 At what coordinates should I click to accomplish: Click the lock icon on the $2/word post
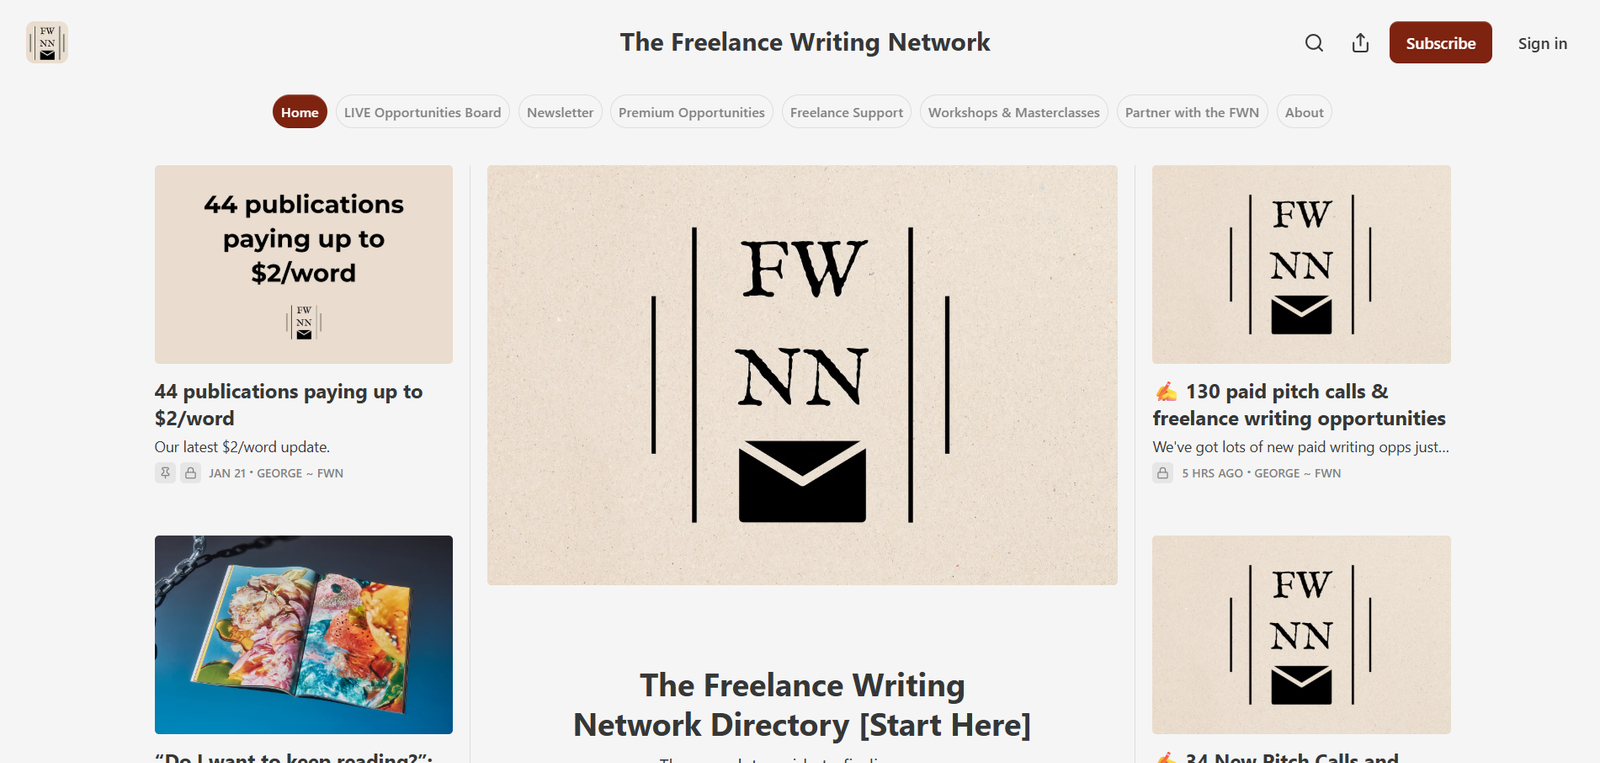(x=190, y=472)
